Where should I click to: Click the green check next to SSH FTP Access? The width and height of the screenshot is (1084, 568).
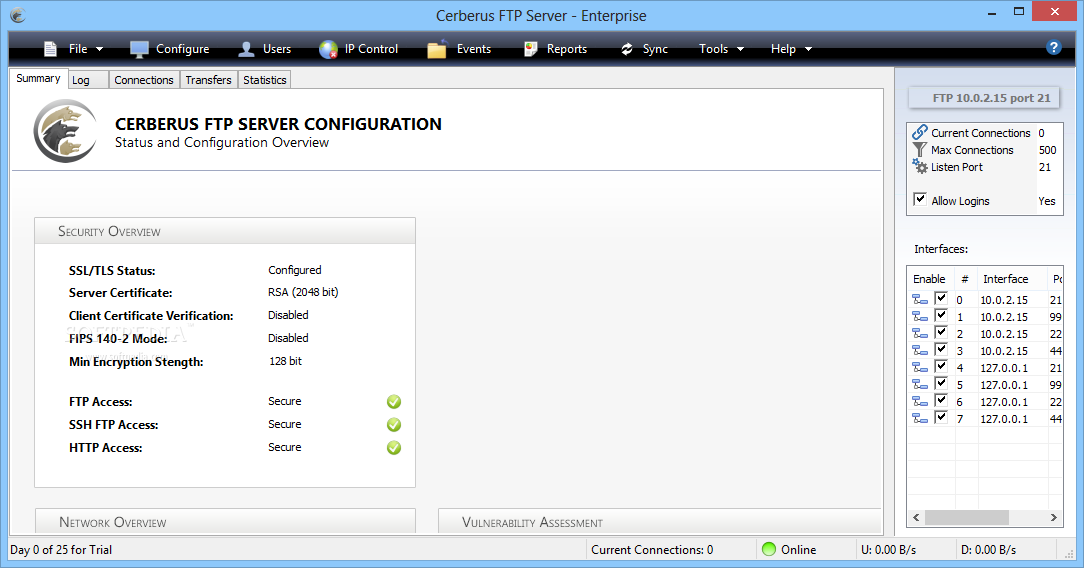(394, 424)
